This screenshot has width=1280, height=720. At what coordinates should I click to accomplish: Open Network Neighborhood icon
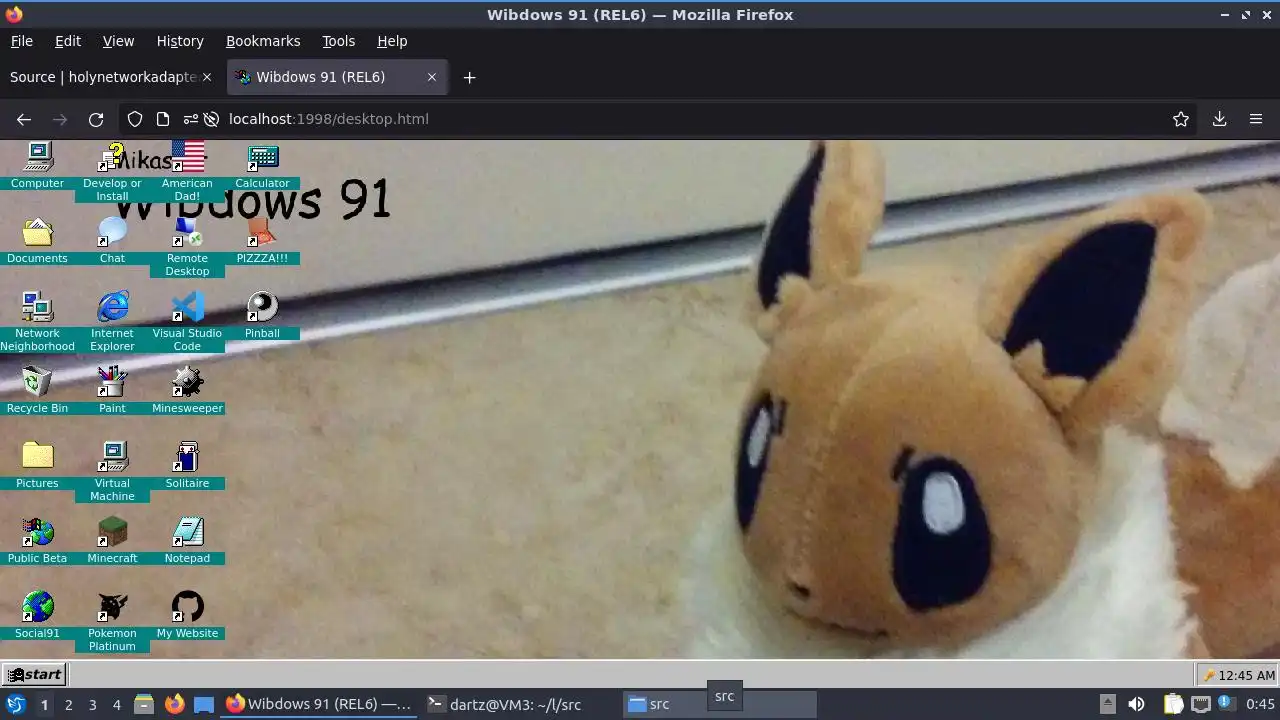[37, 321]
